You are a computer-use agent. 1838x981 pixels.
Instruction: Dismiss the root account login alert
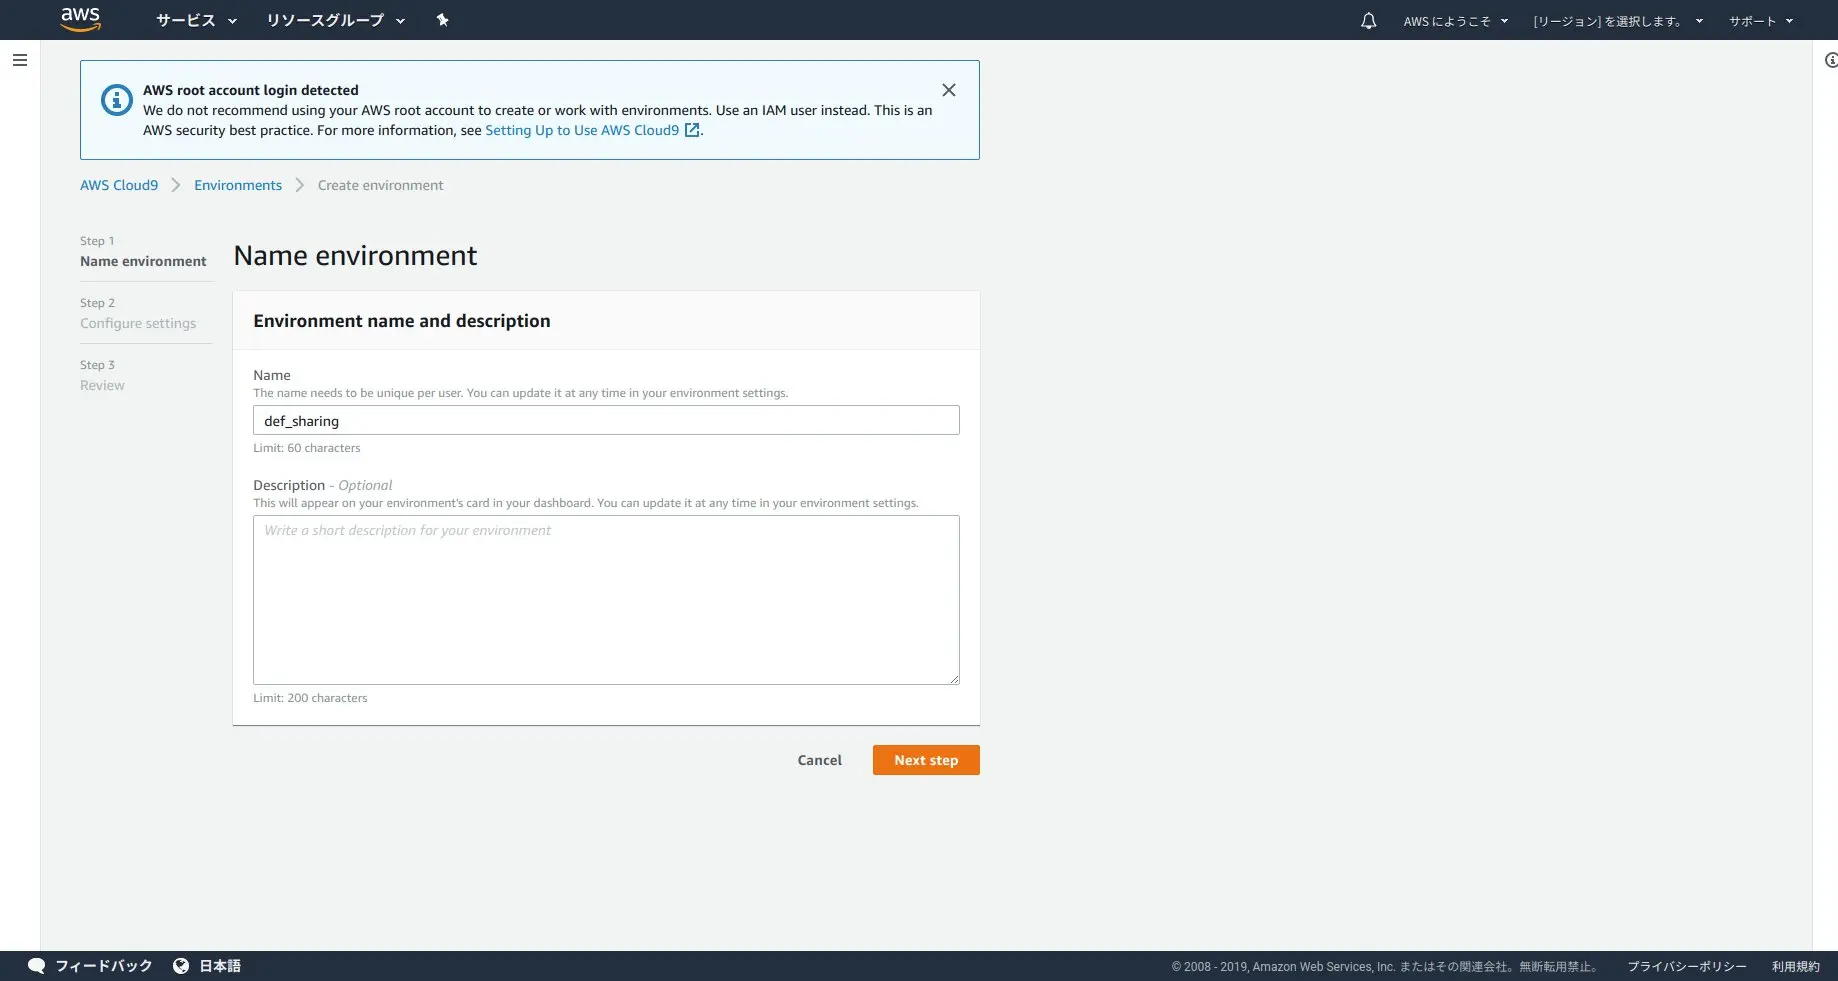pyautogui.click(x=948, y=90)
